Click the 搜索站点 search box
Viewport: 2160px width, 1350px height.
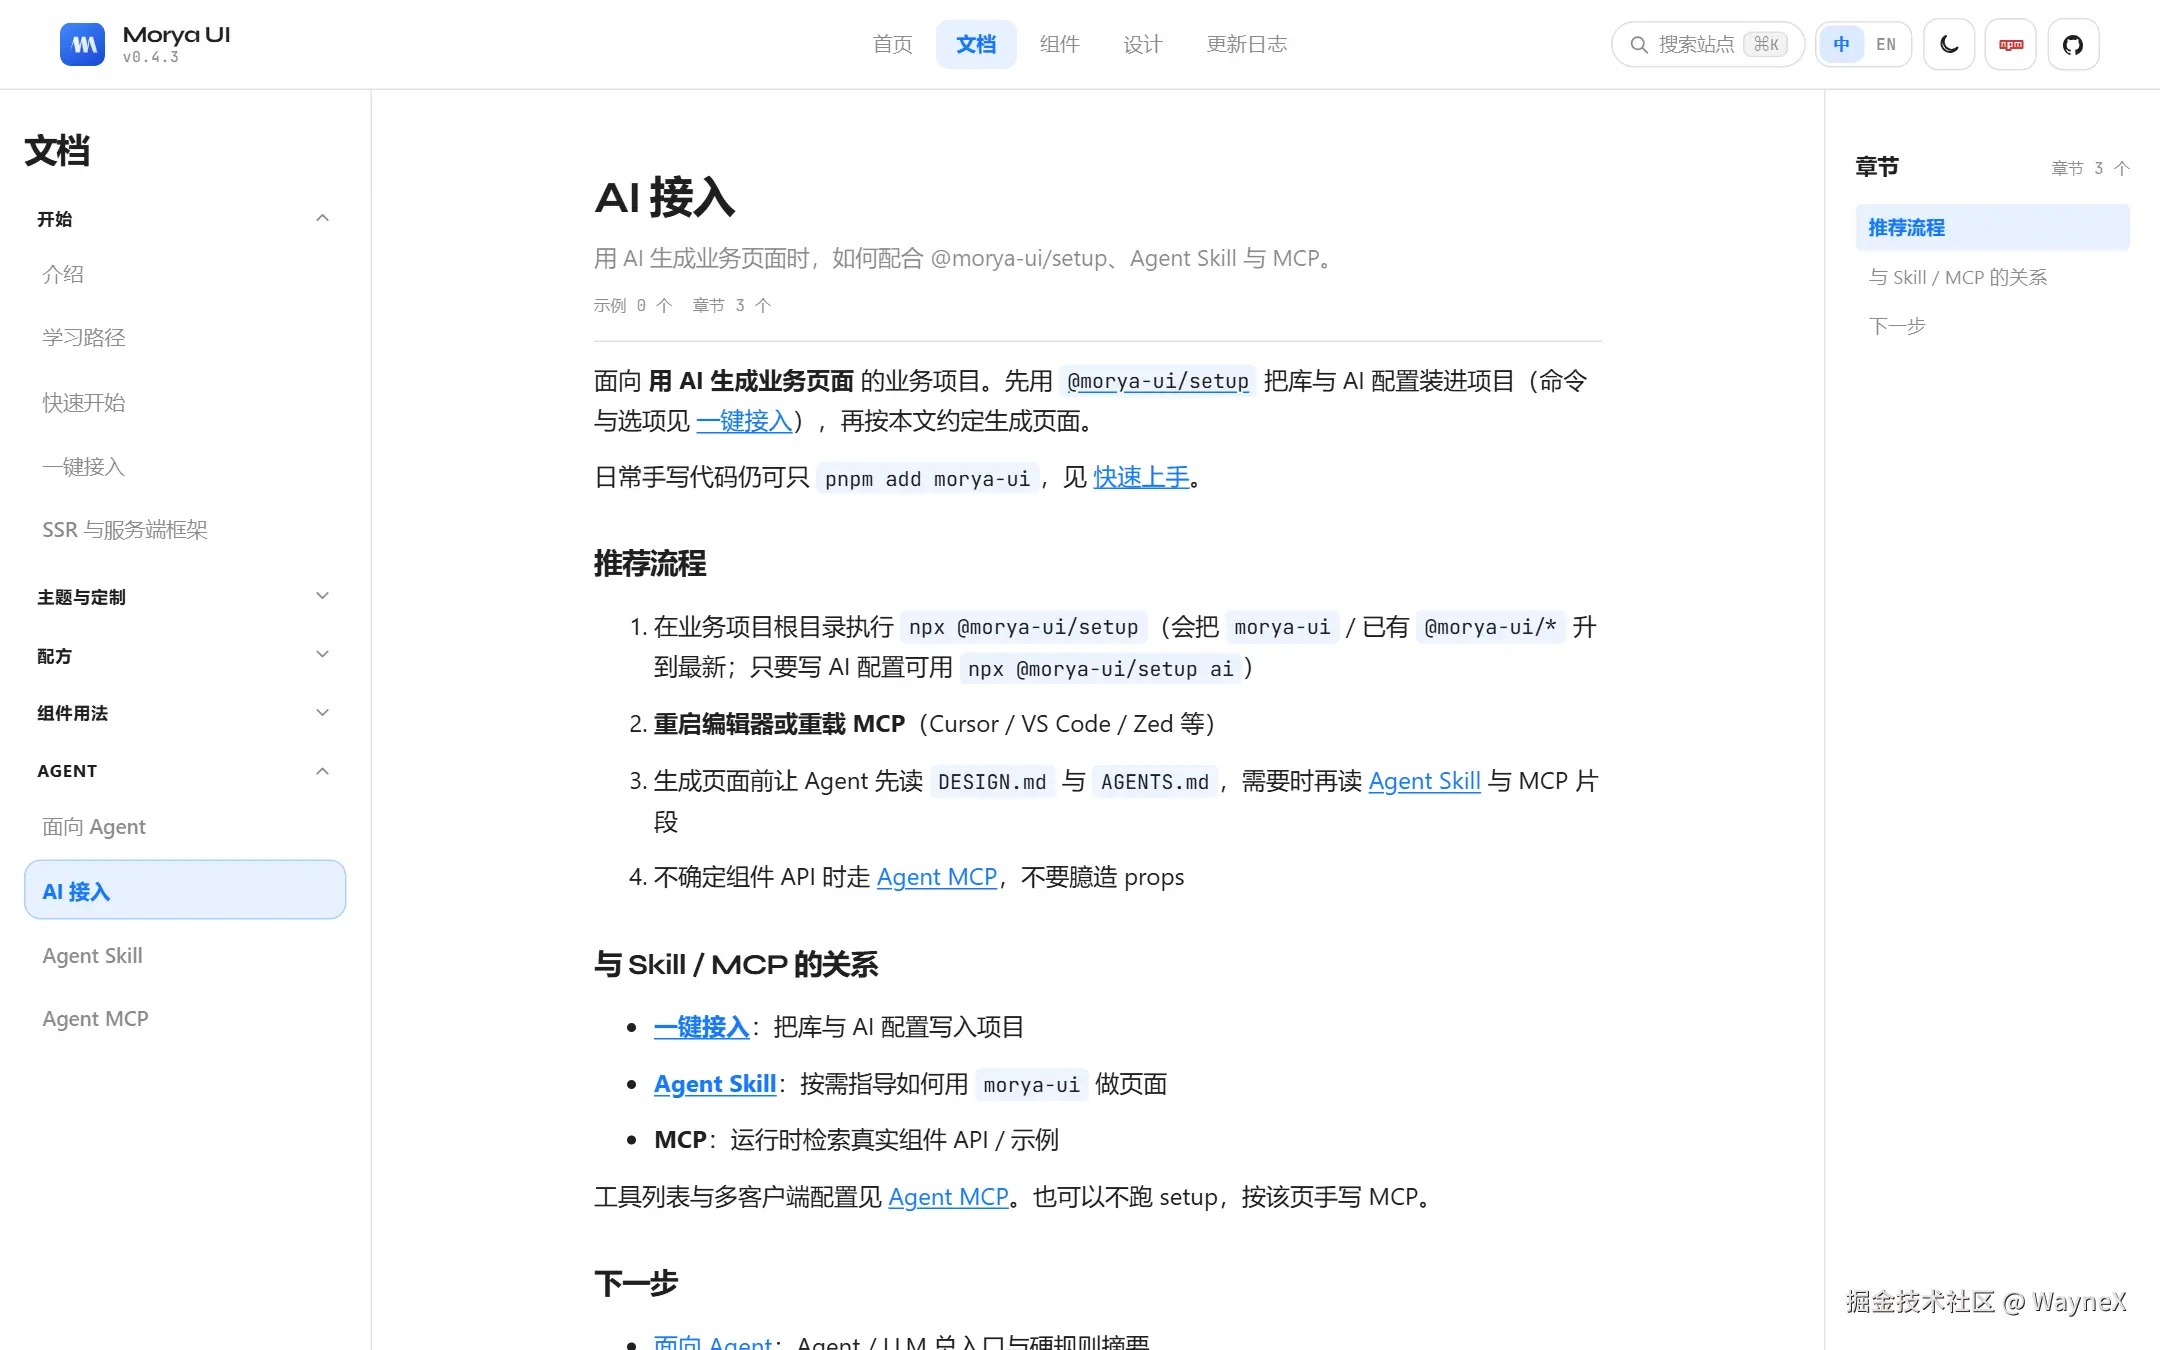tap(1707, 44)
